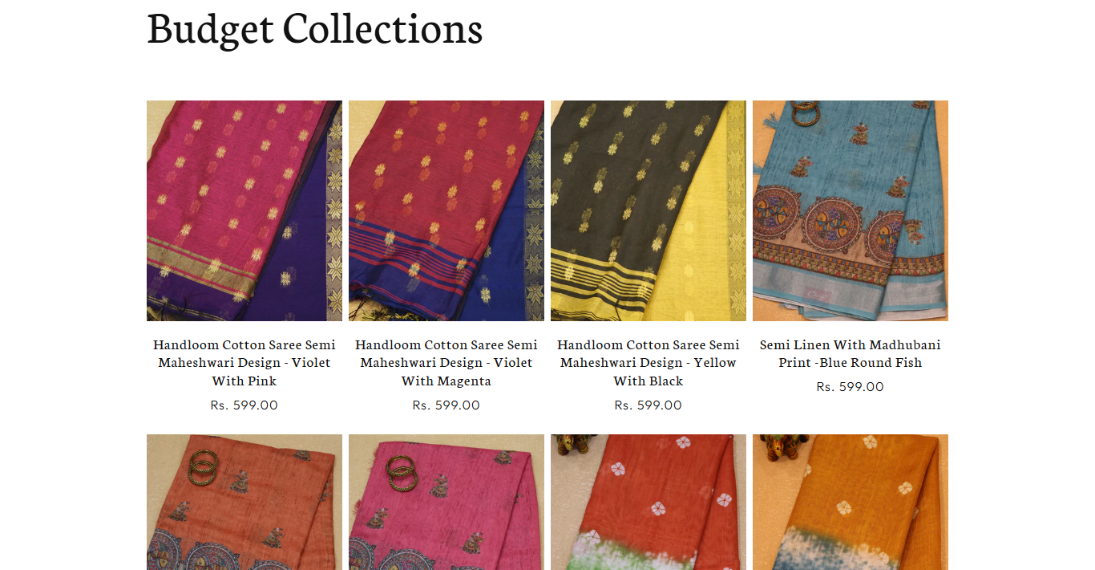Click the bangles on the blue Madhubani saree

click(x=805, y=112)
